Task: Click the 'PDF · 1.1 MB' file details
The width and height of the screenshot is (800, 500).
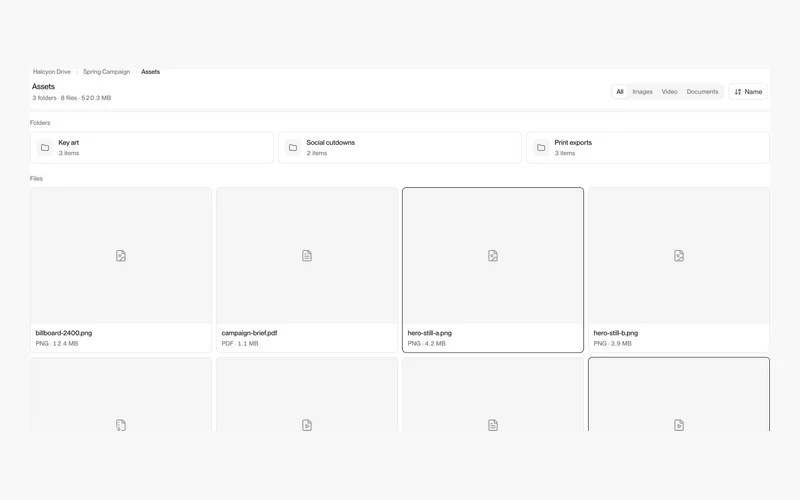Action: 240,343
